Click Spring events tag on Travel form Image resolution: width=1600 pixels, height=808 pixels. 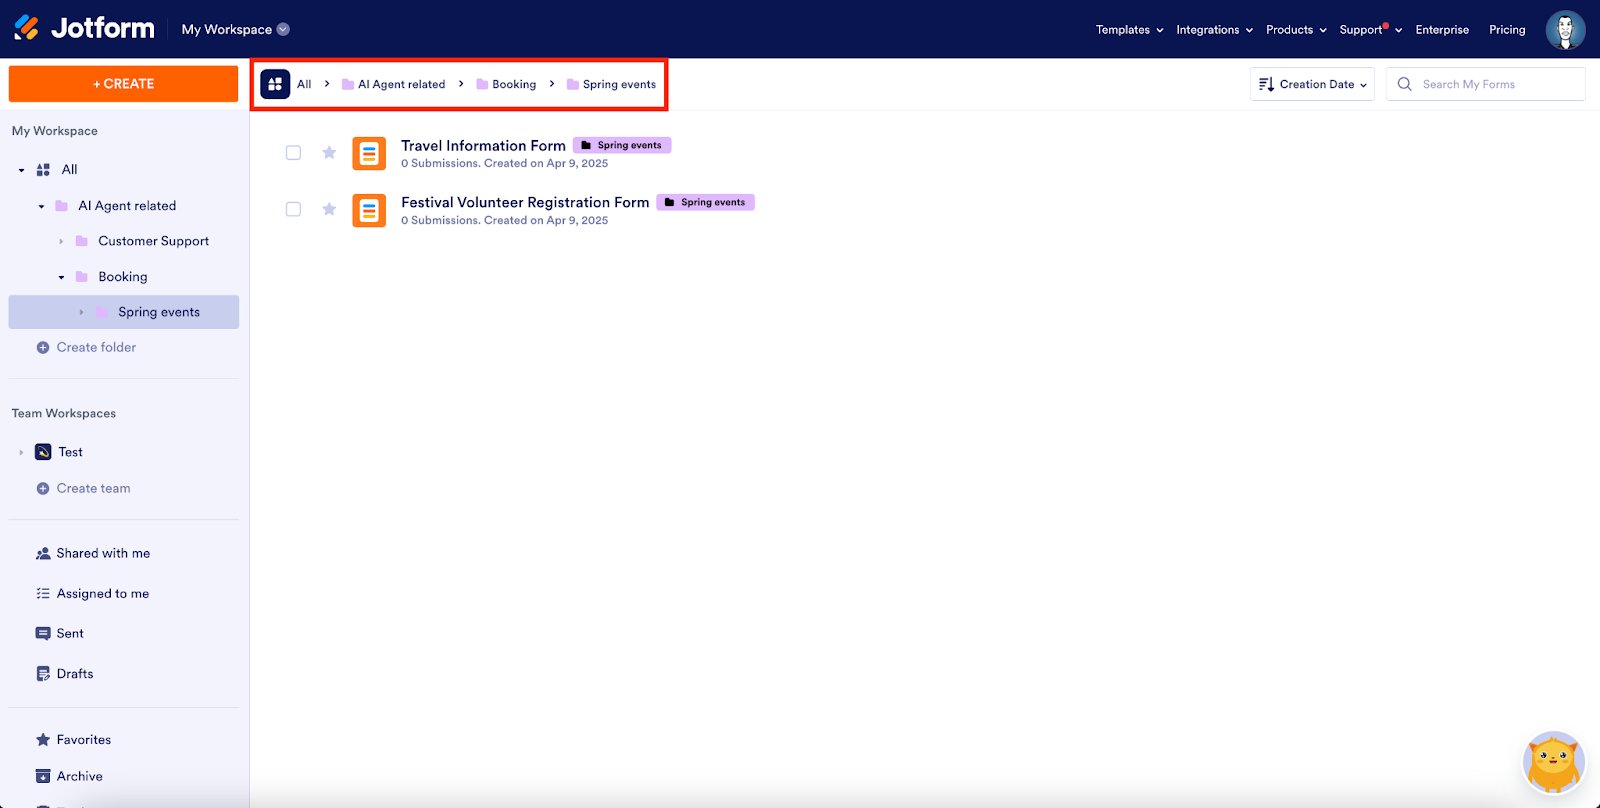pyautogui.click(x=622, y=145)
